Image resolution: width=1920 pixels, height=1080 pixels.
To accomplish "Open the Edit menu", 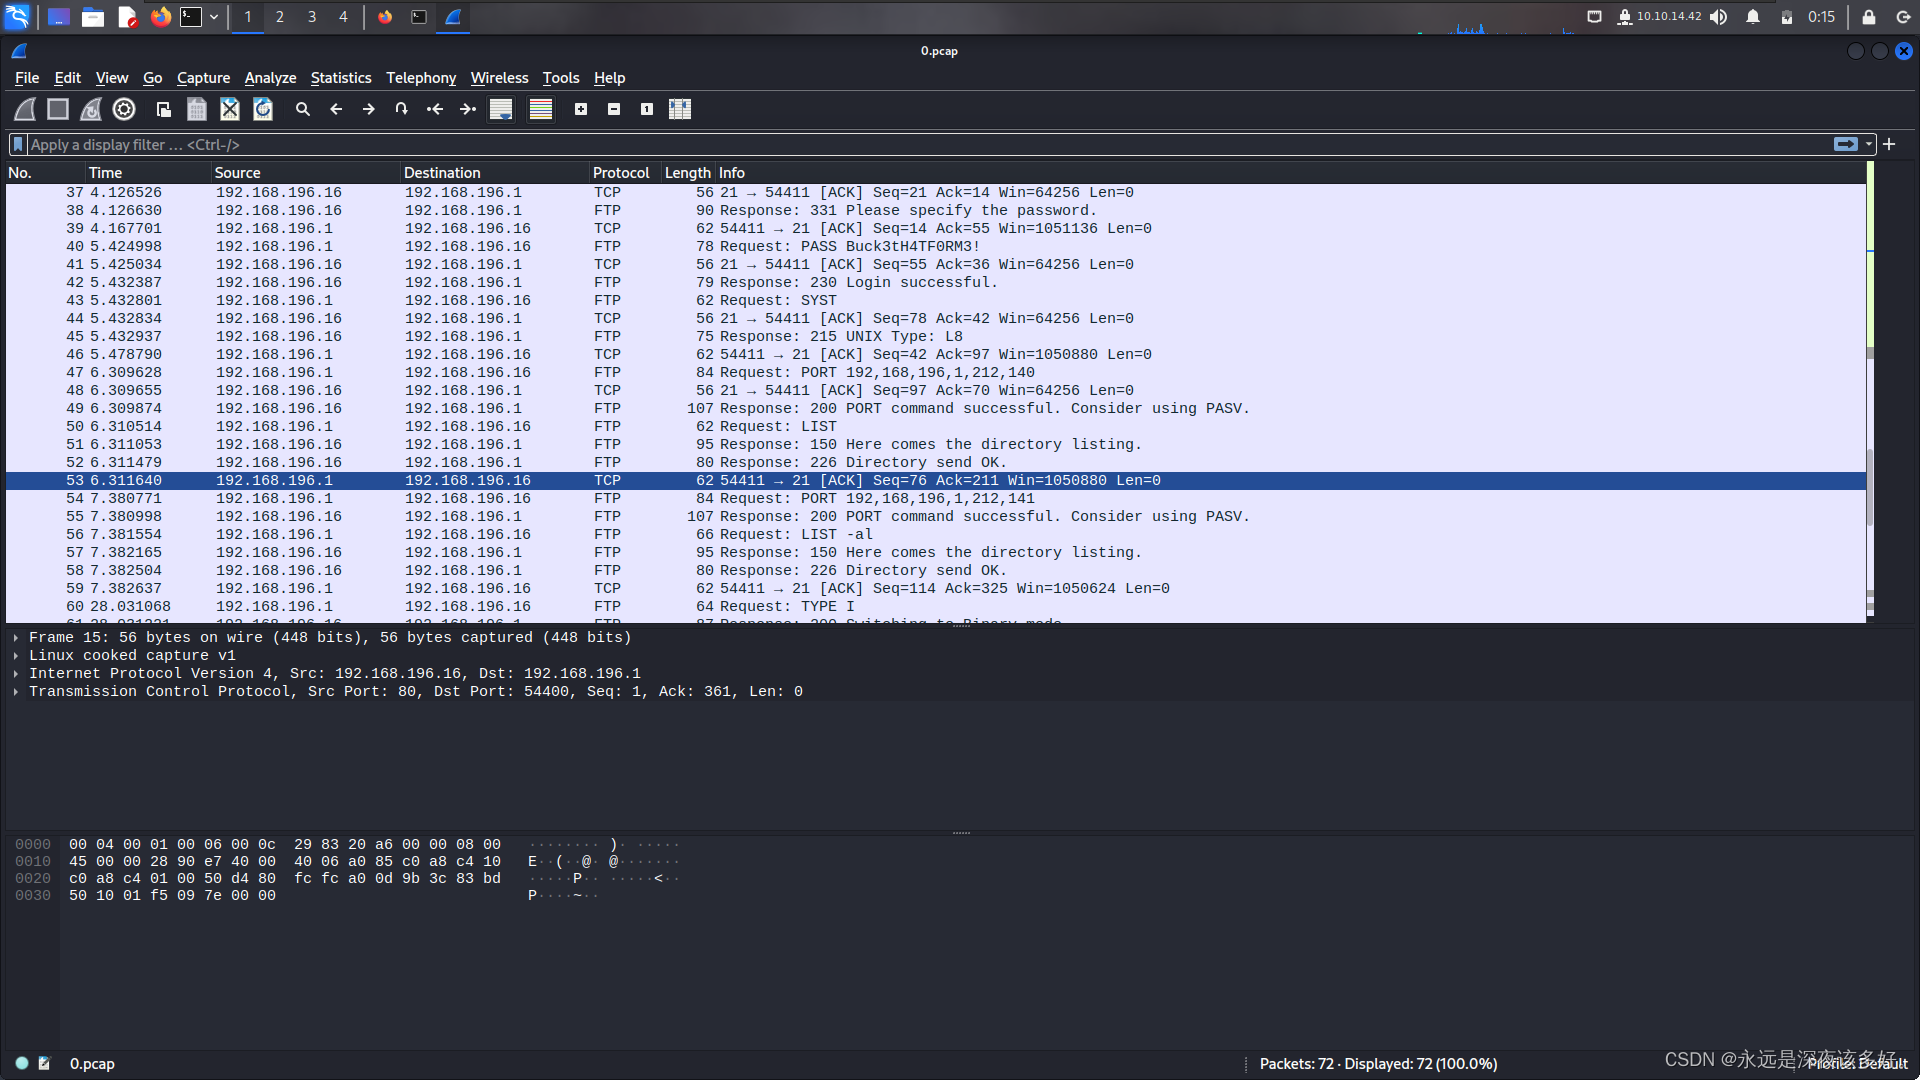I will (67, 78).
